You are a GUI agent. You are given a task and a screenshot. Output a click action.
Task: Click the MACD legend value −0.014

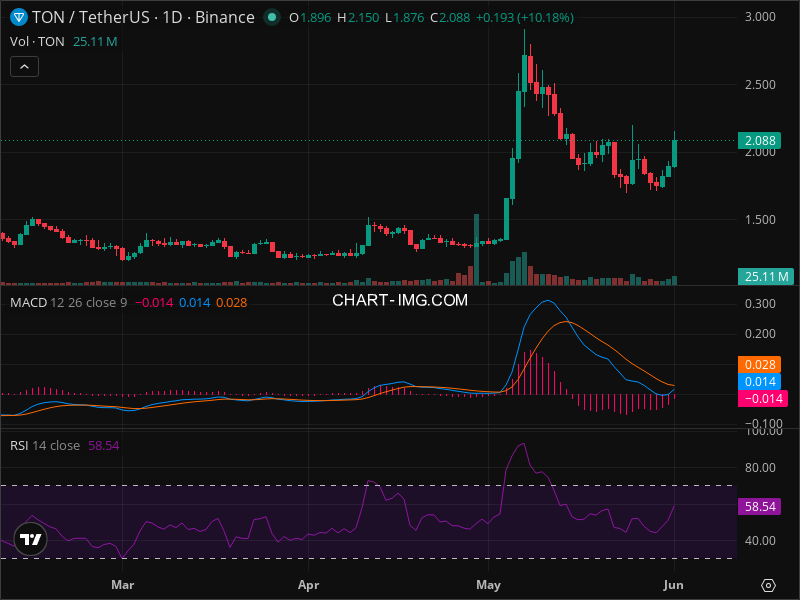pos(154,303)
